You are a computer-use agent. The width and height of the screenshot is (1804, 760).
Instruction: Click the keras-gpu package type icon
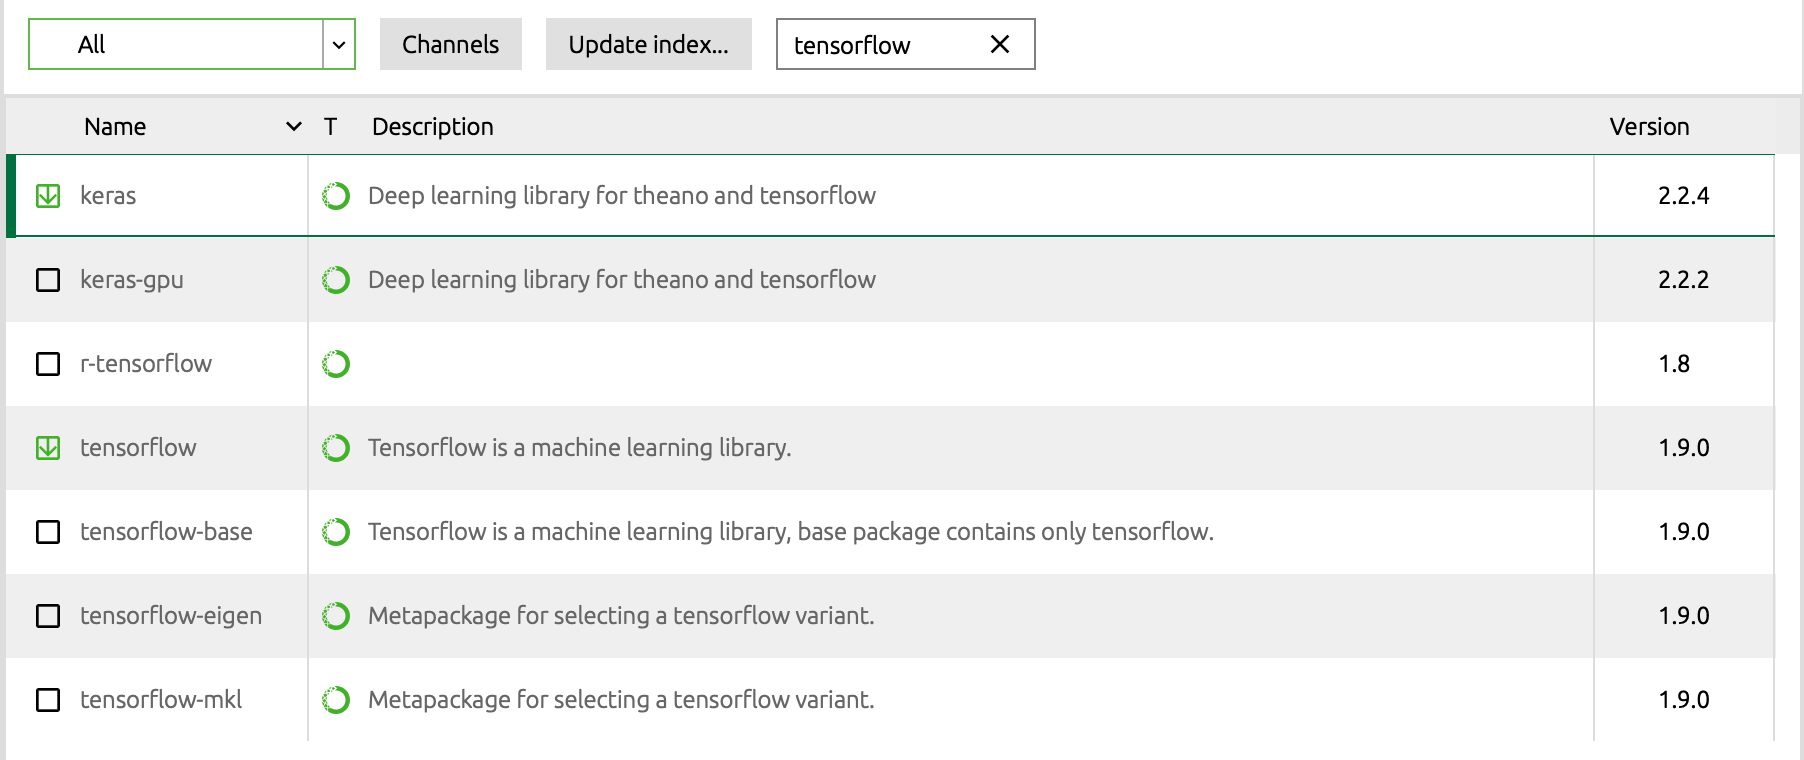pyautogui.click(x=336, y=280)
